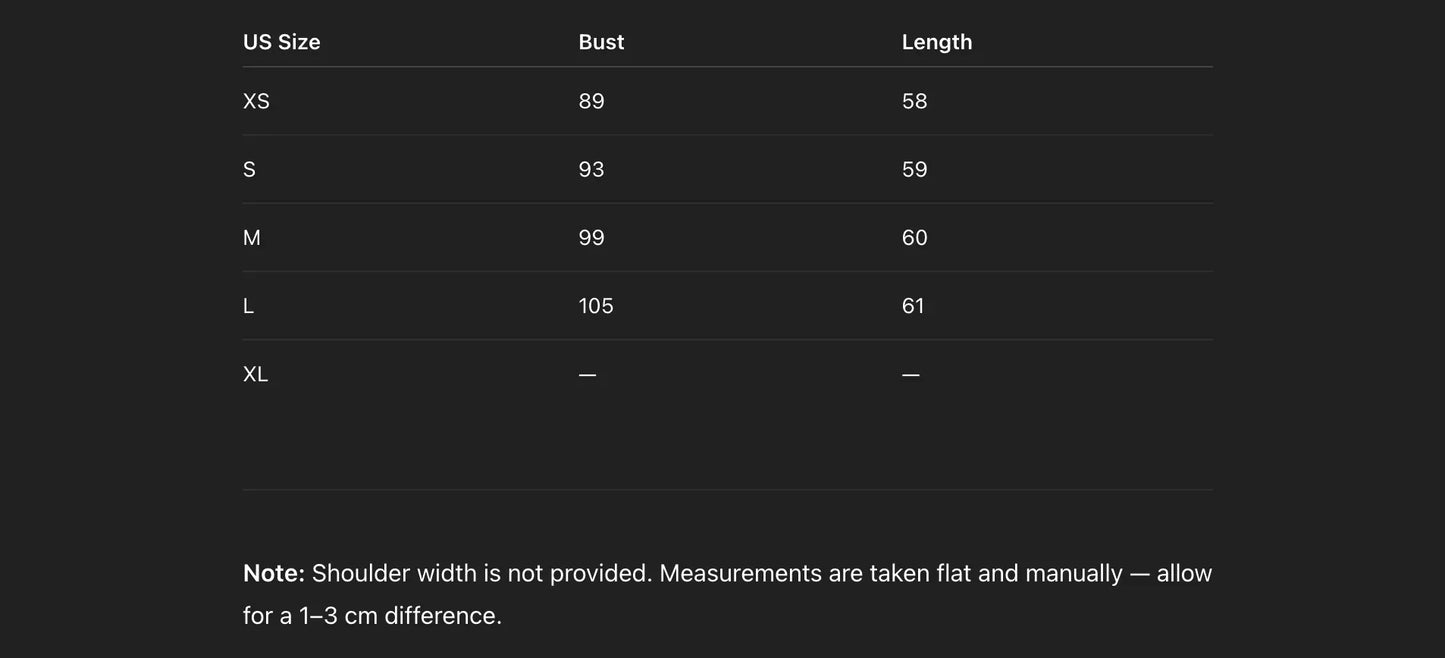Click the Length column header
This screenshot has height=658, width=1445.
pyautogui.click(x=936, y=42)
